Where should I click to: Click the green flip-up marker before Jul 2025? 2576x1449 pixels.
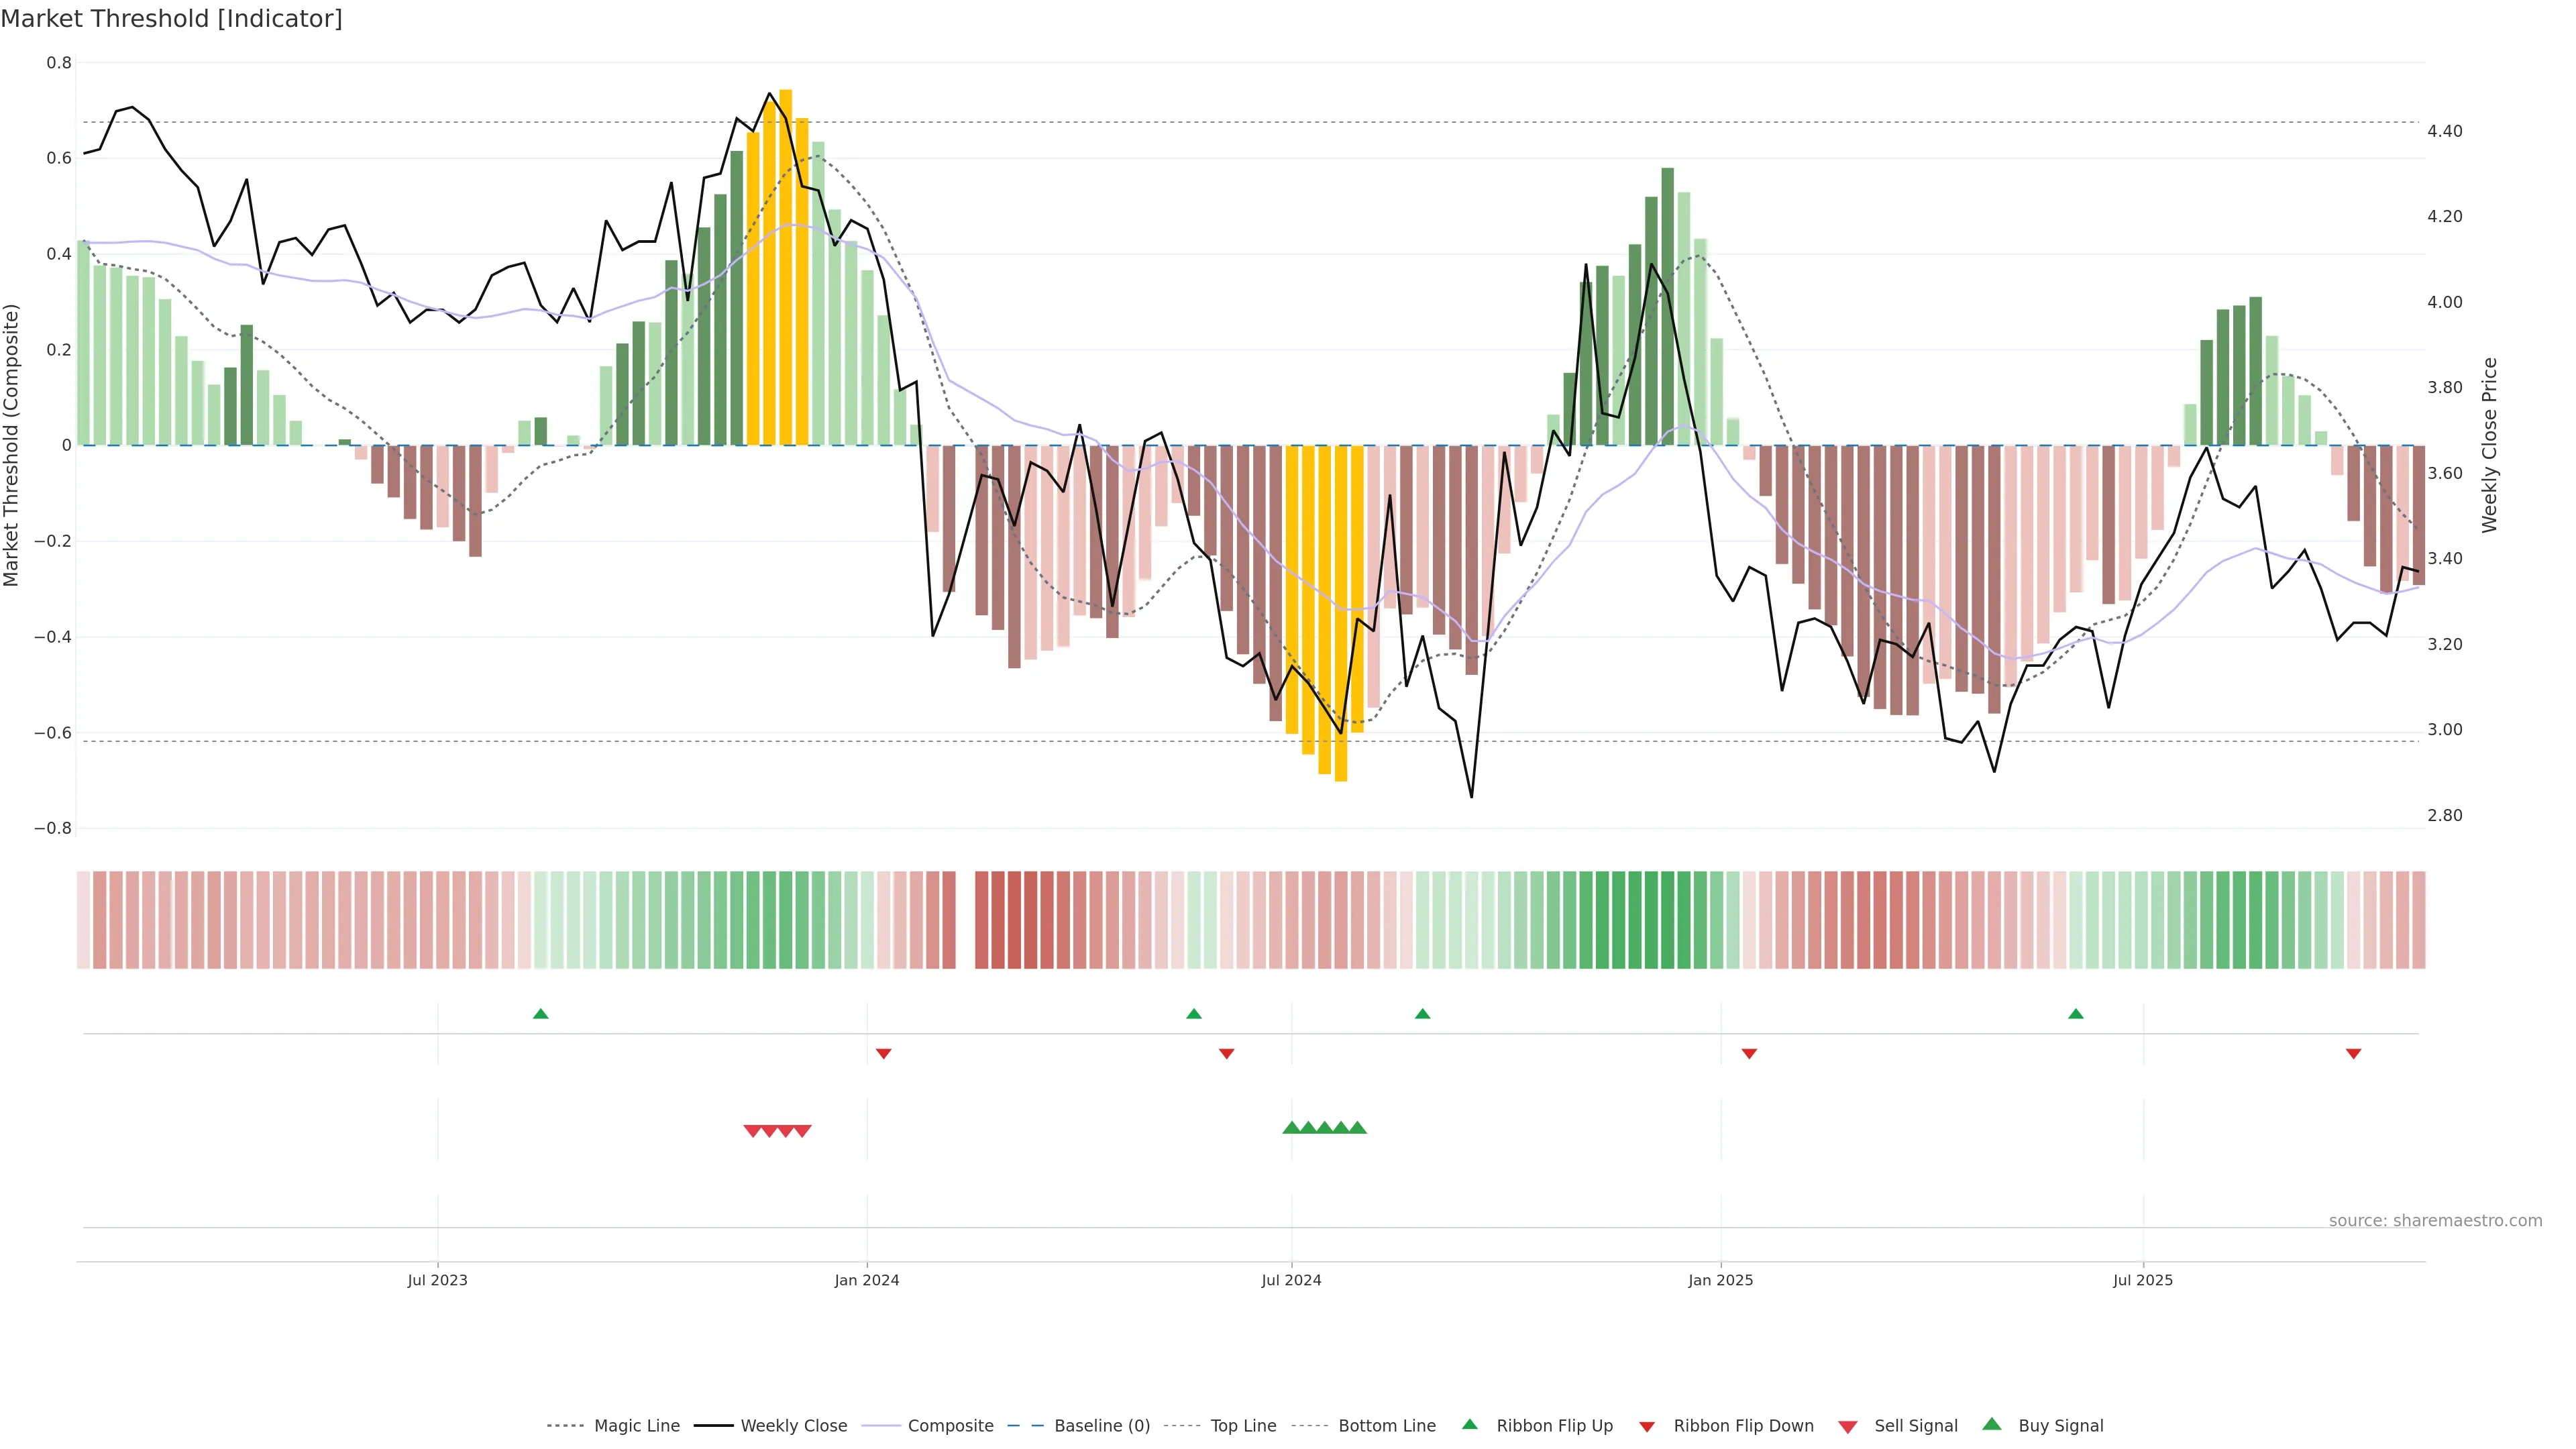pyautogui.click(x=2076, y=1014)
